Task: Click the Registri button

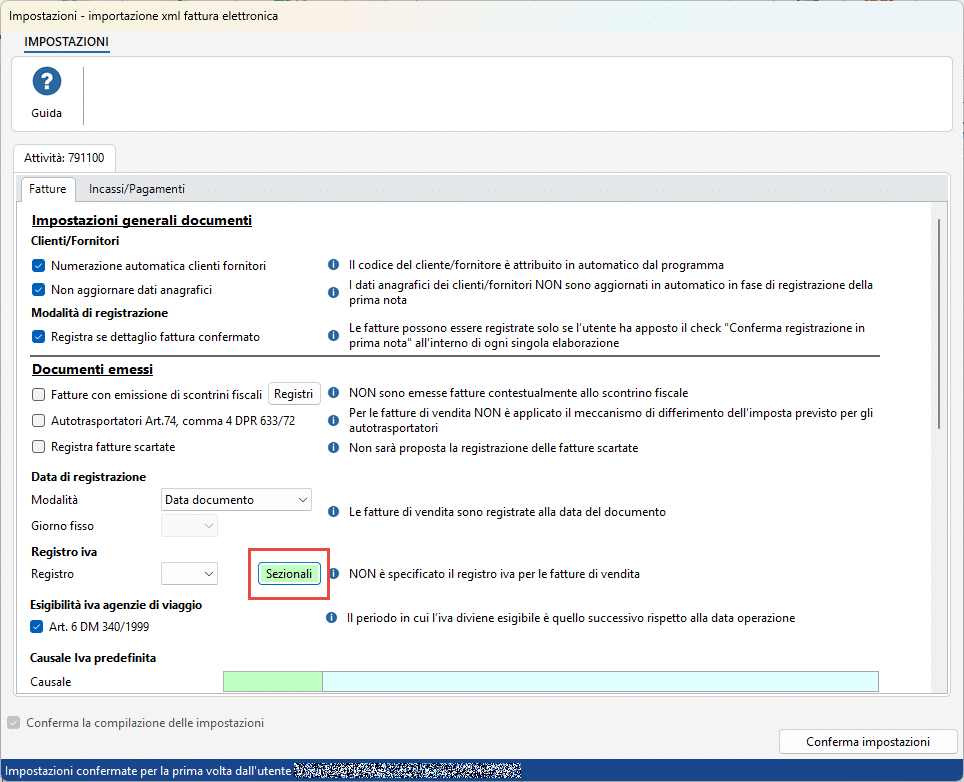Action: [x=294, y=394]
